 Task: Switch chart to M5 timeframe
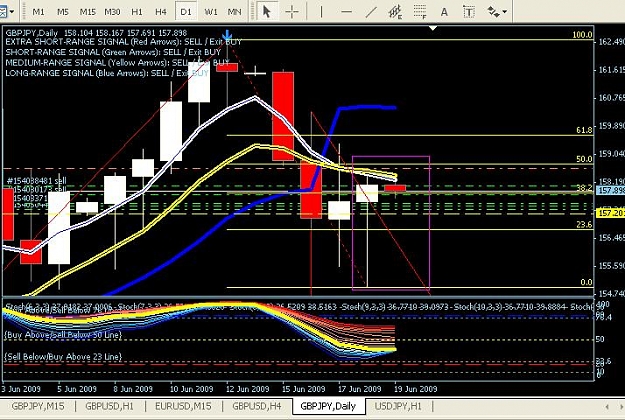(63, 12)
